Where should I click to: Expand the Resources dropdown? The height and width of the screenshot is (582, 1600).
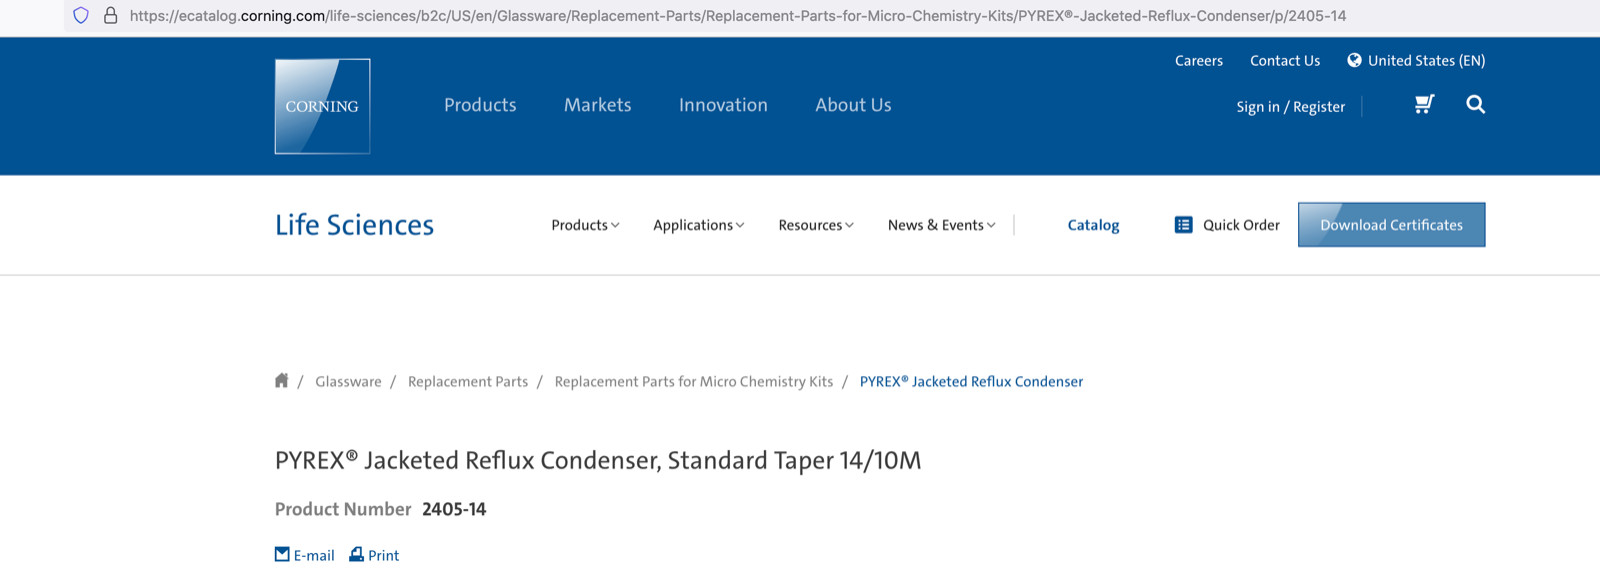click(816, 225)
